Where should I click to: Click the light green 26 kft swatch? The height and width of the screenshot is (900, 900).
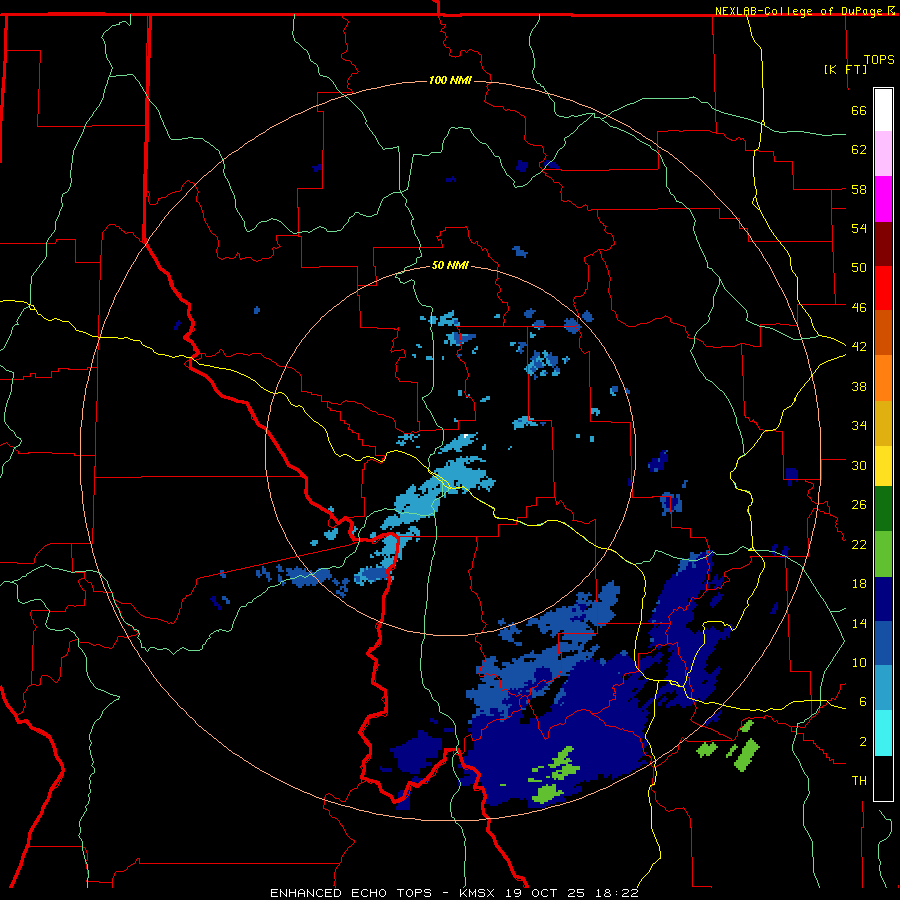pyautogui.click(x=883, y=554)
